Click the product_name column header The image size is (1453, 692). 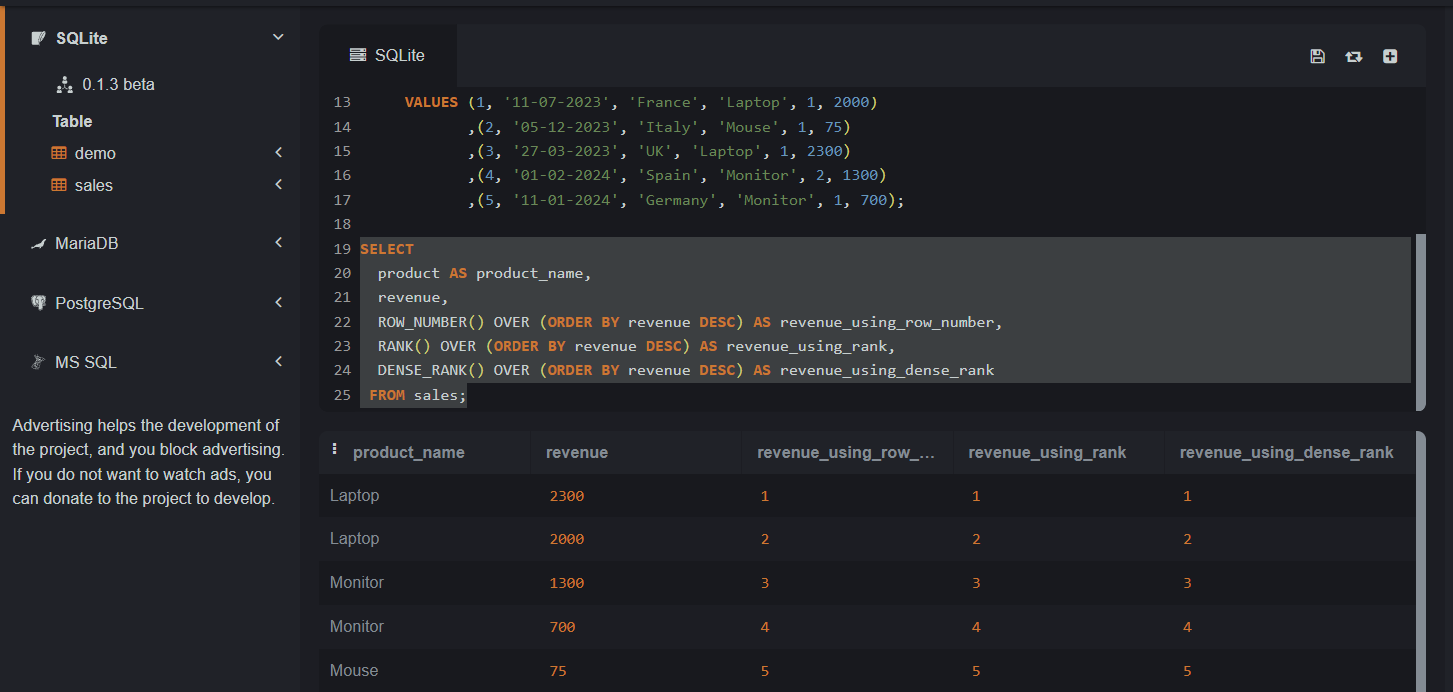click(409, 452)
